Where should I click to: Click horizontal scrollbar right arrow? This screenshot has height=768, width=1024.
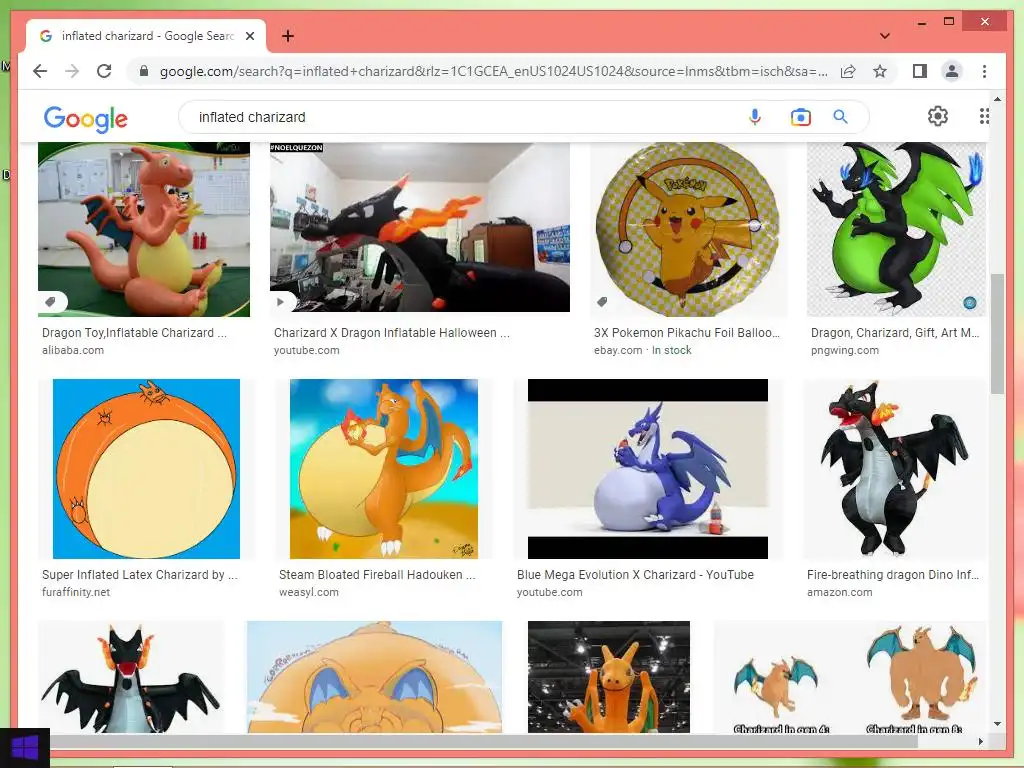coord(980,741)
